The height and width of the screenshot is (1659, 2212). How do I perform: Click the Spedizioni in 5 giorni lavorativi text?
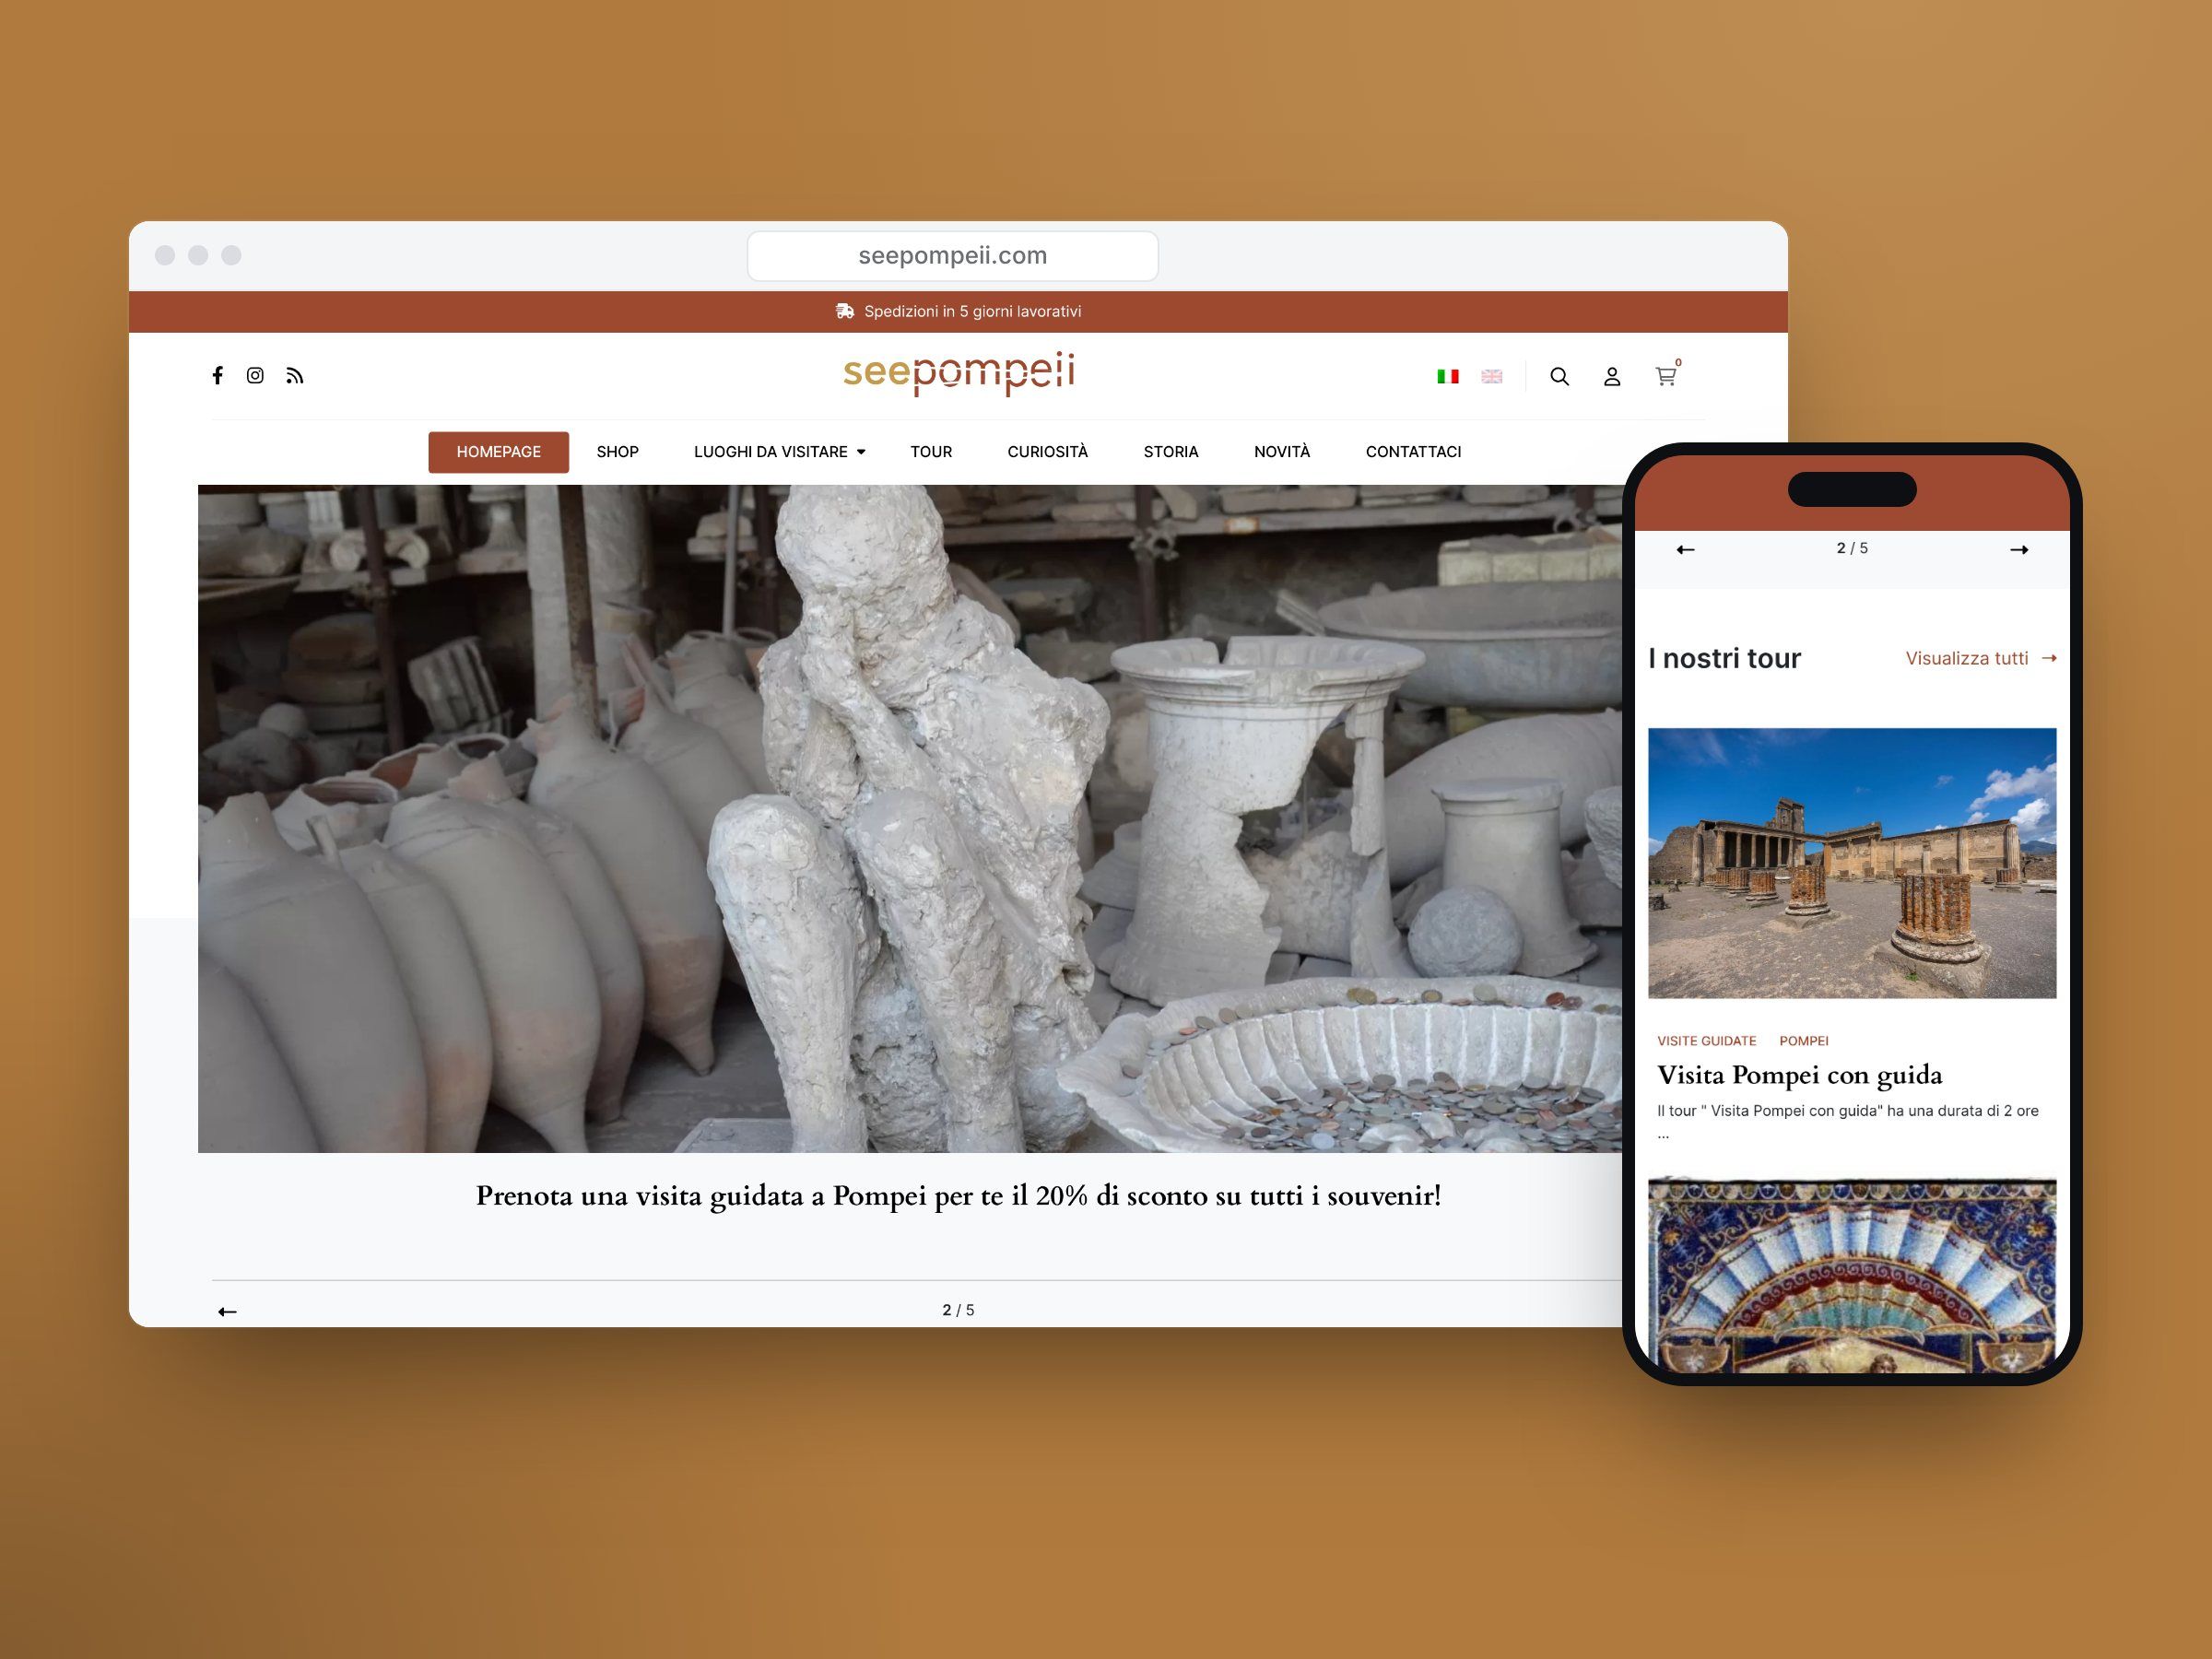pyautogui.click(x=972, y=311)
